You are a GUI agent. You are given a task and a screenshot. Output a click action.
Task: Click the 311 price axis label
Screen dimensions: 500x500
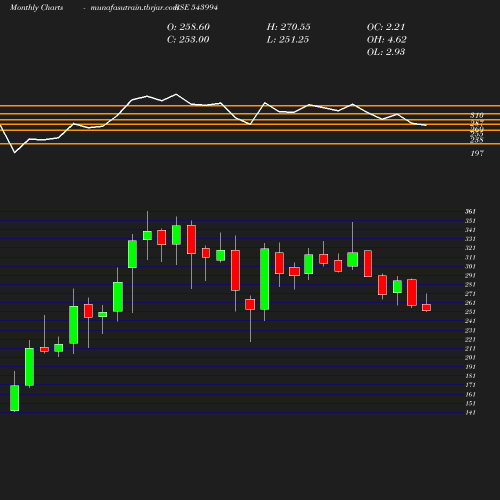[x=470, y=257]
